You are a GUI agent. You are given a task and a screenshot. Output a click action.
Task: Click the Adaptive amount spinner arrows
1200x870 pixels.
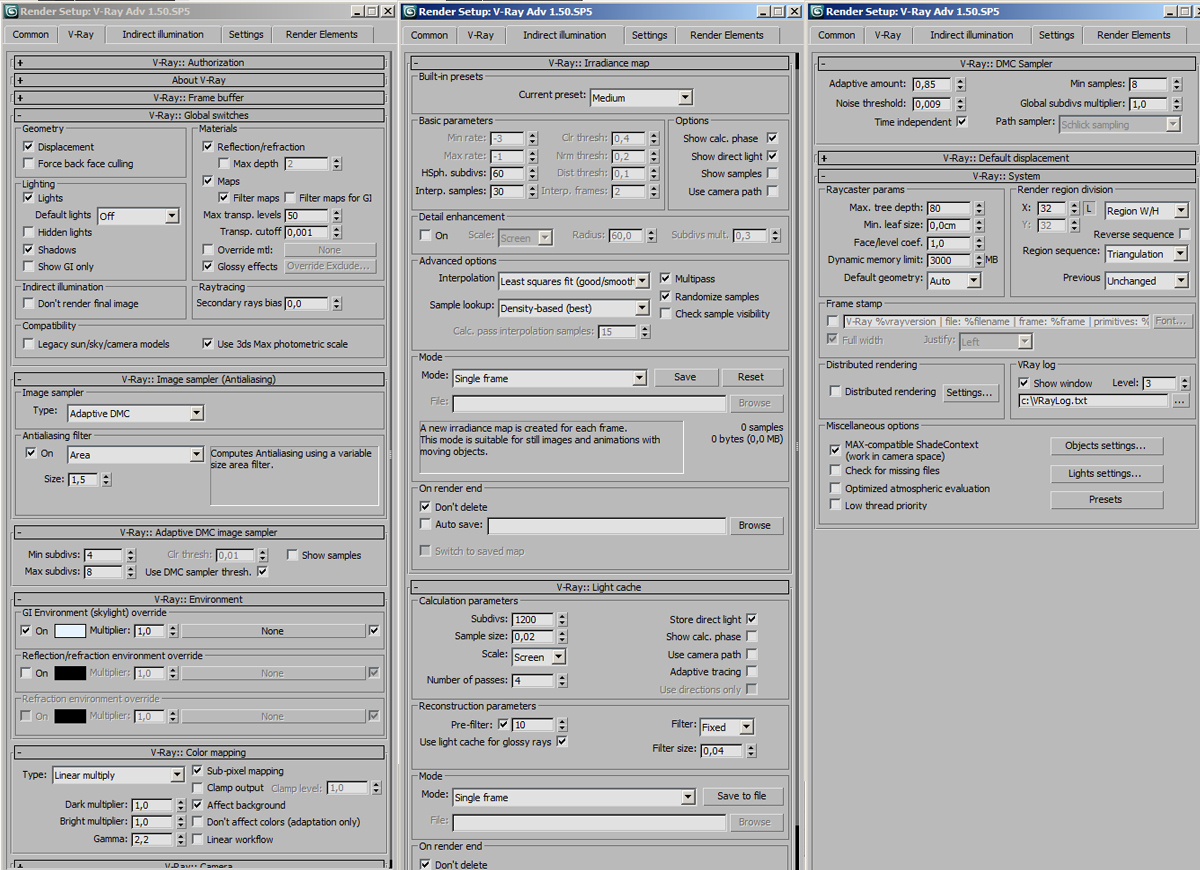[x=961, y=85]
